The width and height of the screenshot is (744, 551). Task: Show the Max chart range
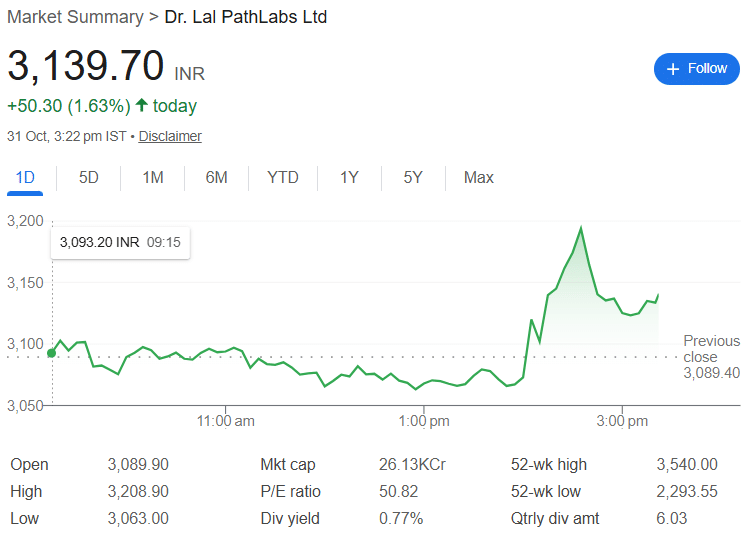[478, 178]
